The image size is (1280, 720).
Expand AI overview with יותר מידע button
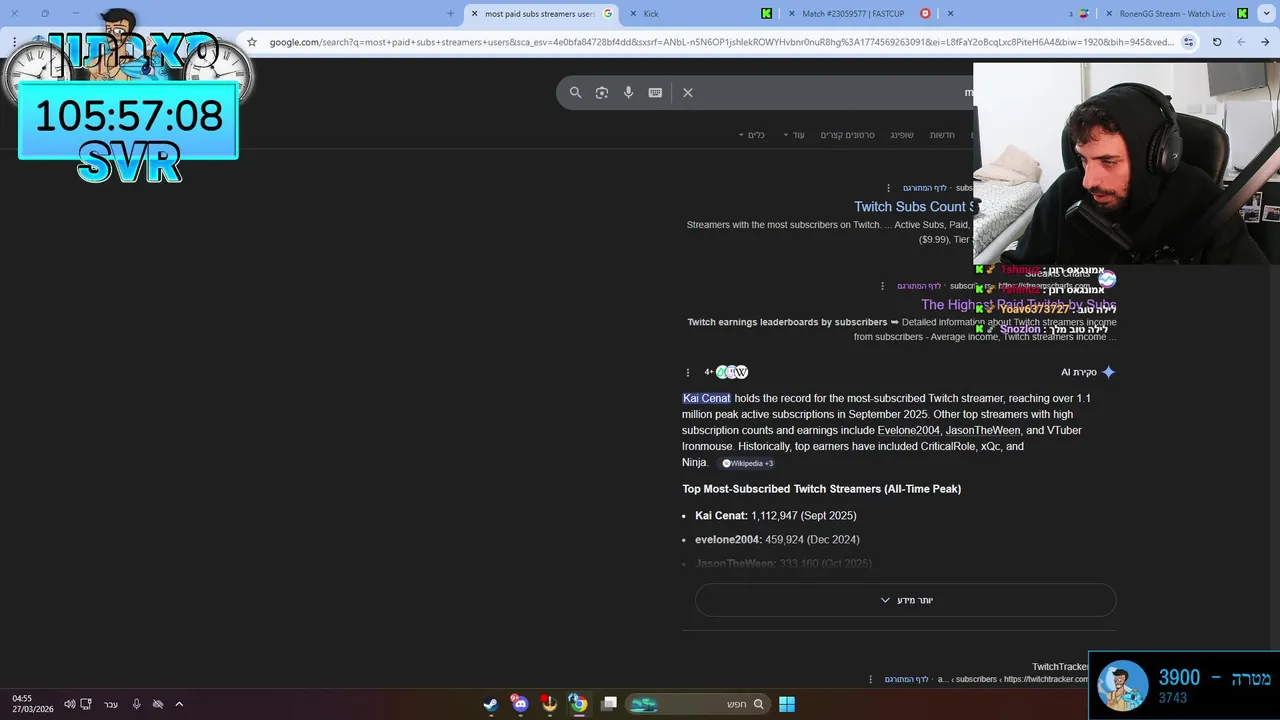tap(905, 600)
